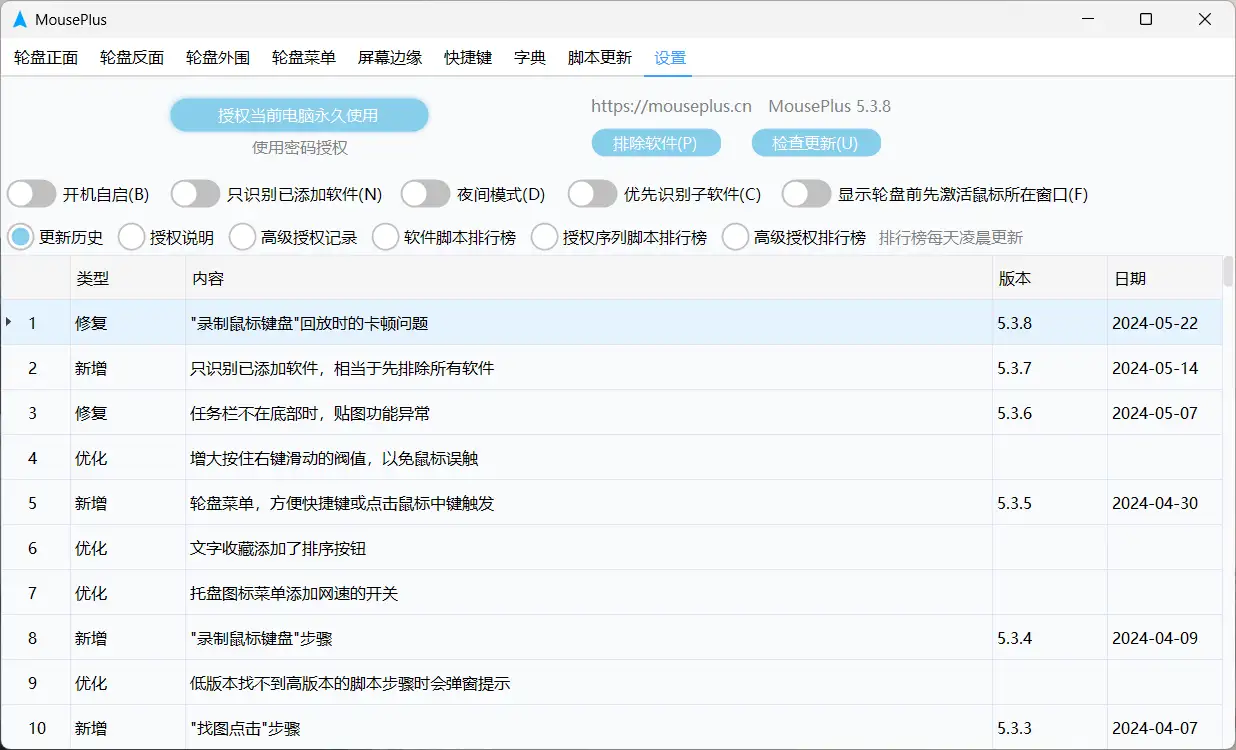
Task: Click the 使用密码授权 link
Action: (x=300, y=148)
